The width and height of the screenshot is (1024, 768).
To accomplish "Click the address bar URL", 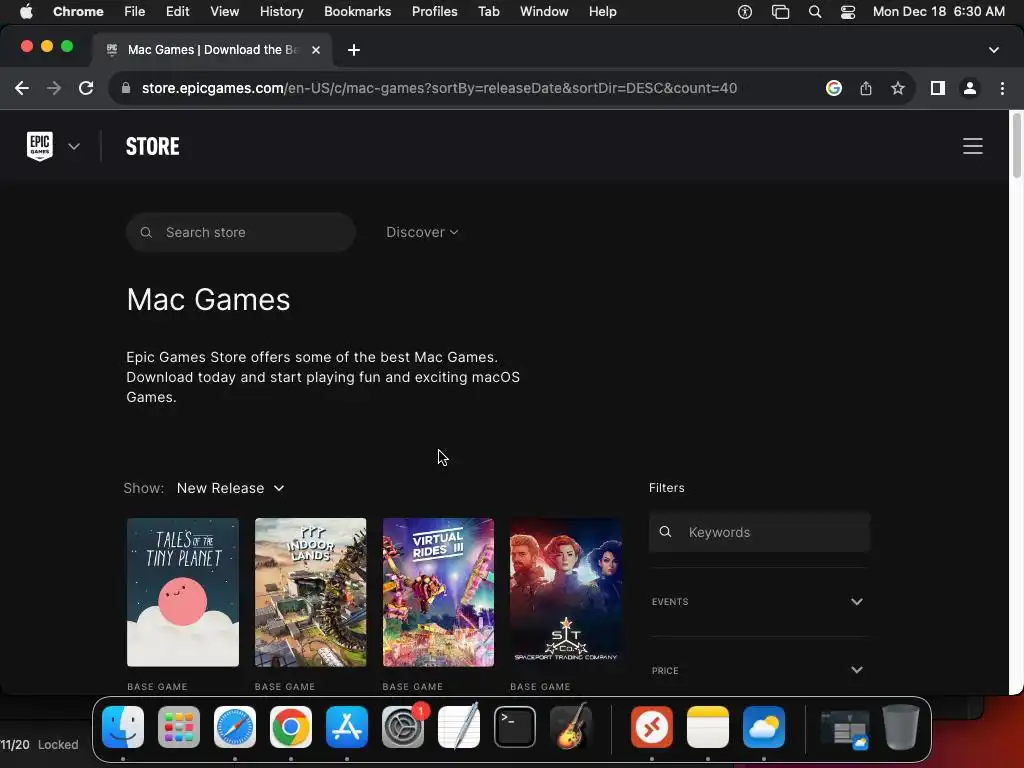I will pos(439,88).
